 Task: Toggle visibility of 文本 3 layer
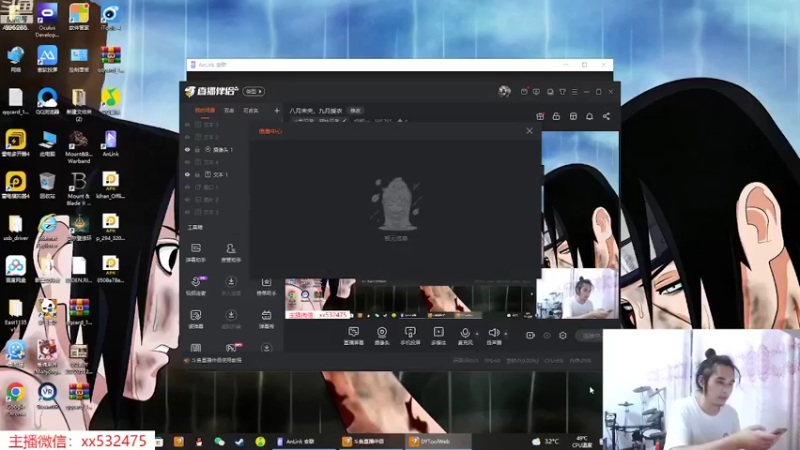(x=187, y=212)
